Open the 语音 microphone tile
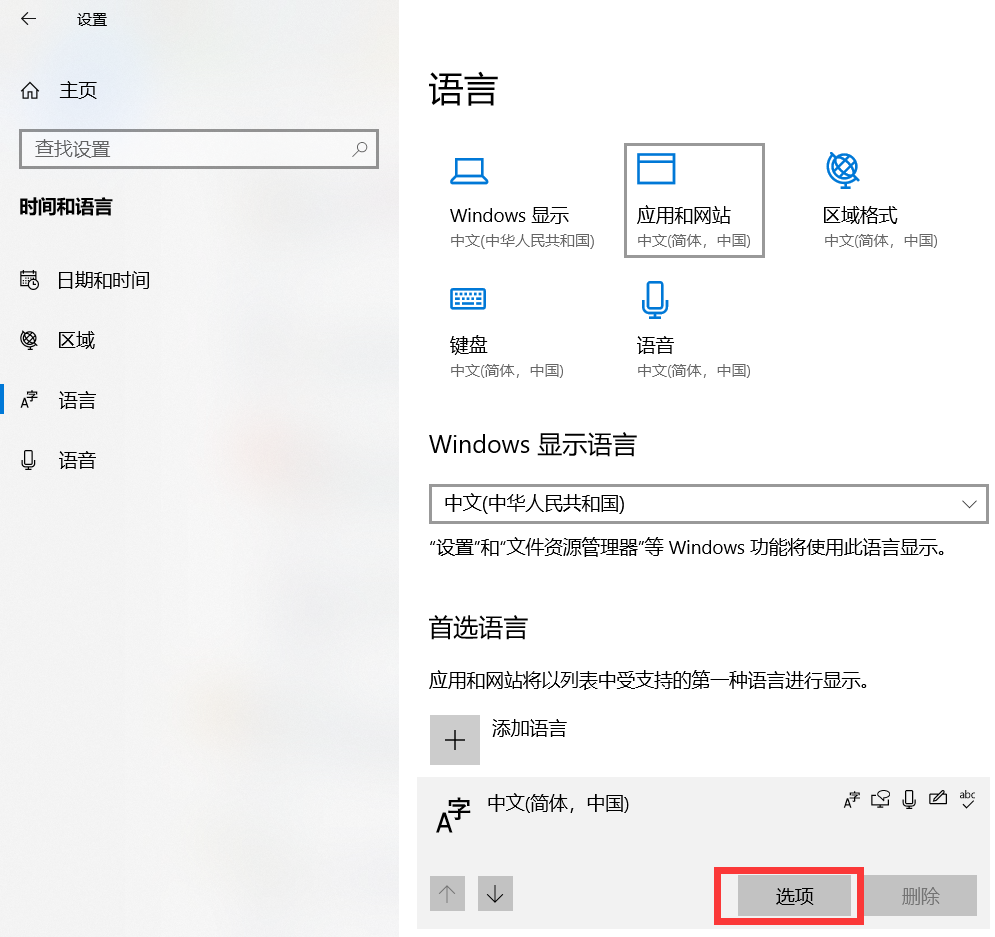 694,331
